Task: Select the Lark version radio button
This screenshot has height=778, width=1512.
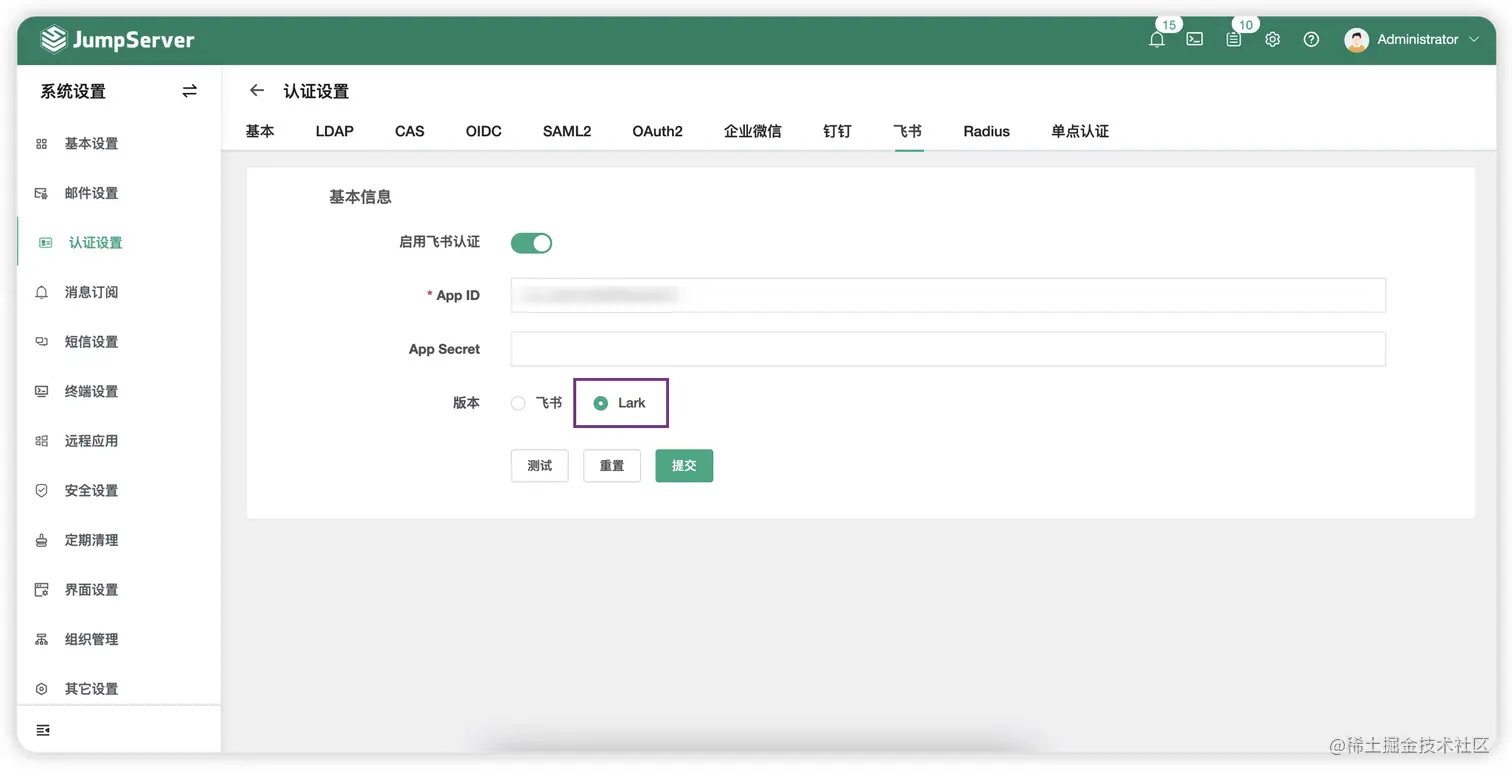Action: click(x=600, y=403)
